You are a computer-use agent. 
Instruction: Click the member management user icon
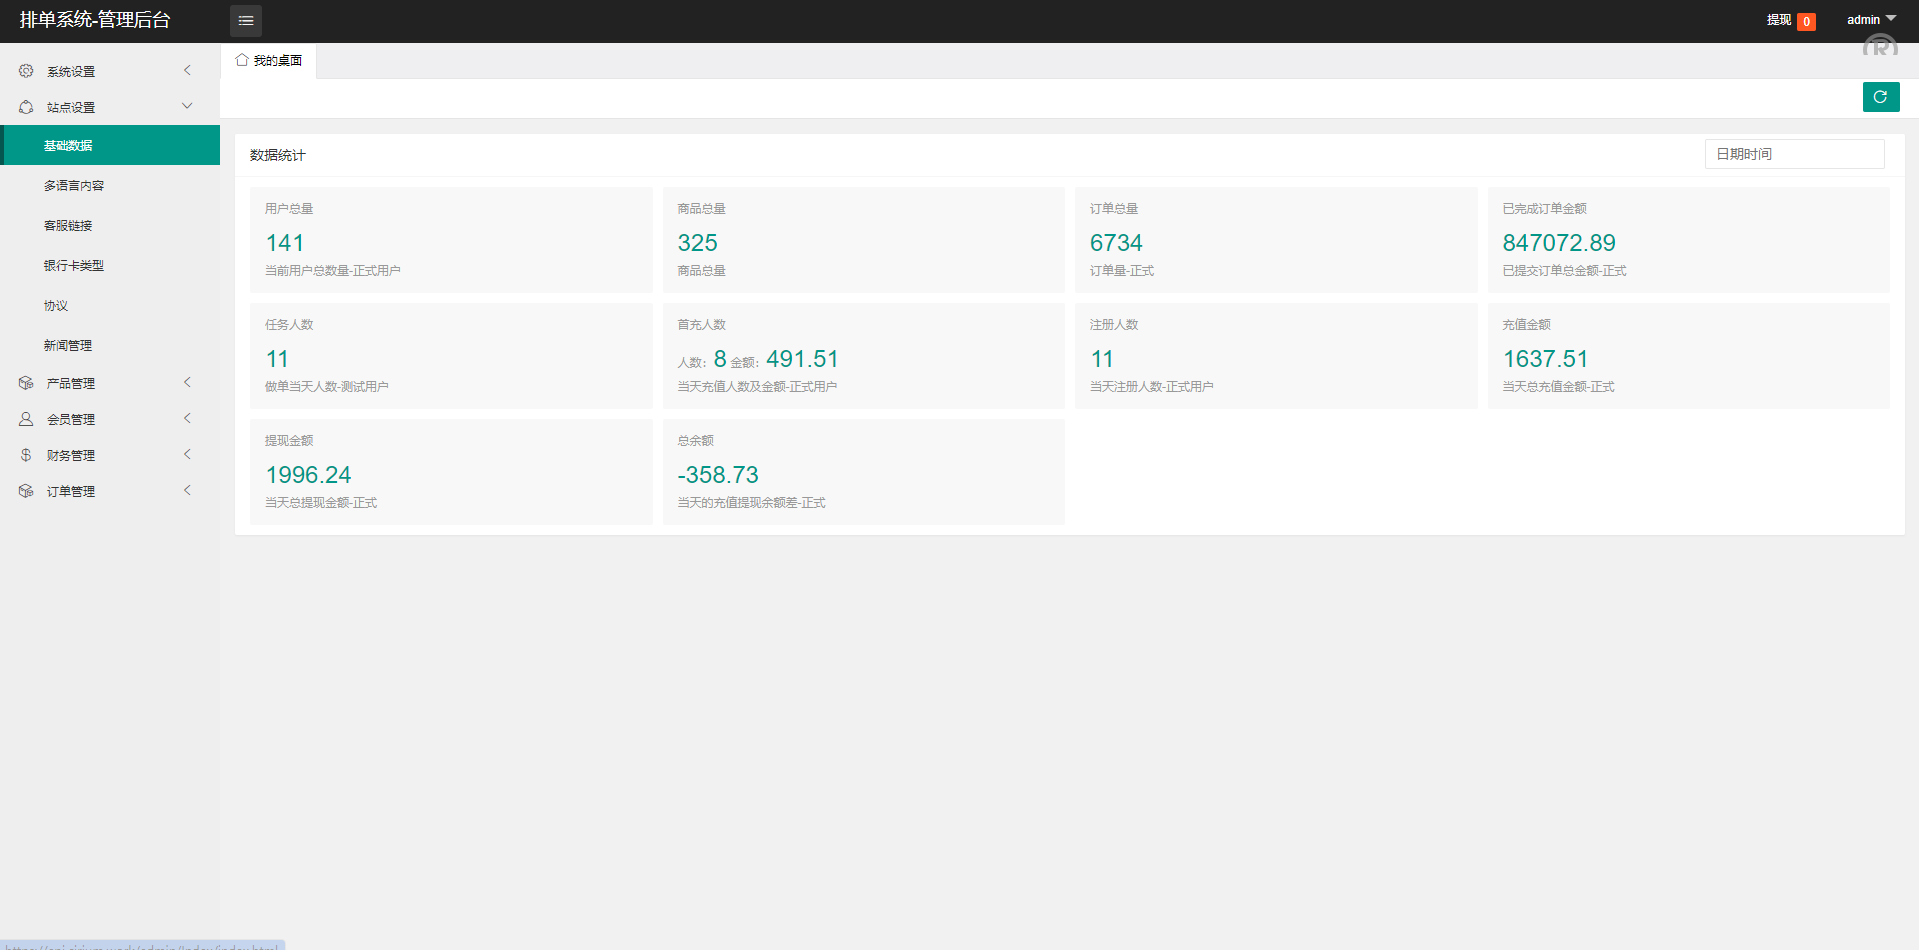coord(26,419)
